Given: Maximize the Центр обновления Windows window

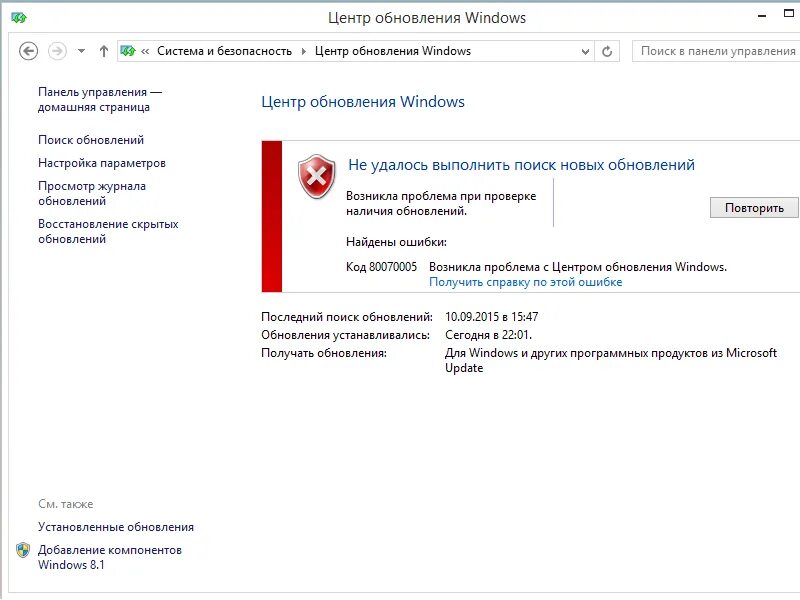Looking at the screenshot, I should [x=789, y=14].
